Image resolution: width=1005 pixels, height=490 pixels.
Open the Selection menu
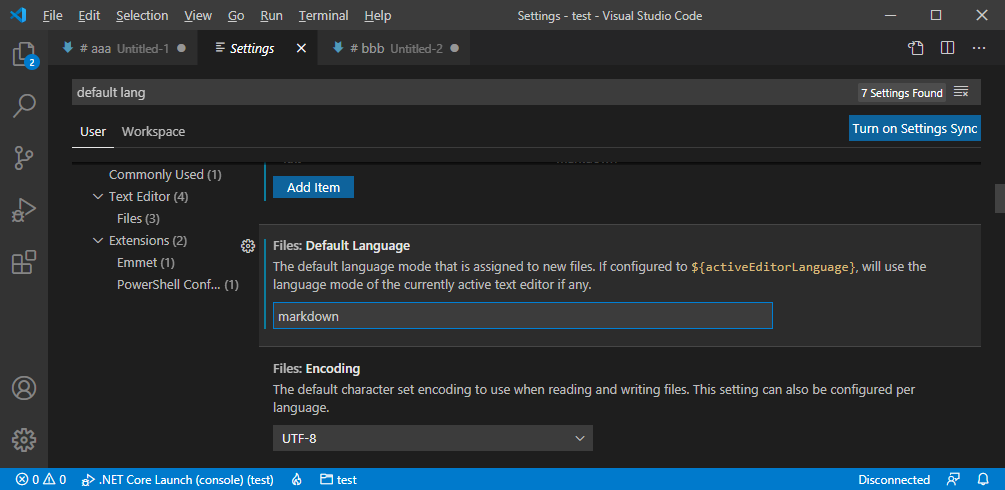click(142, 15)
